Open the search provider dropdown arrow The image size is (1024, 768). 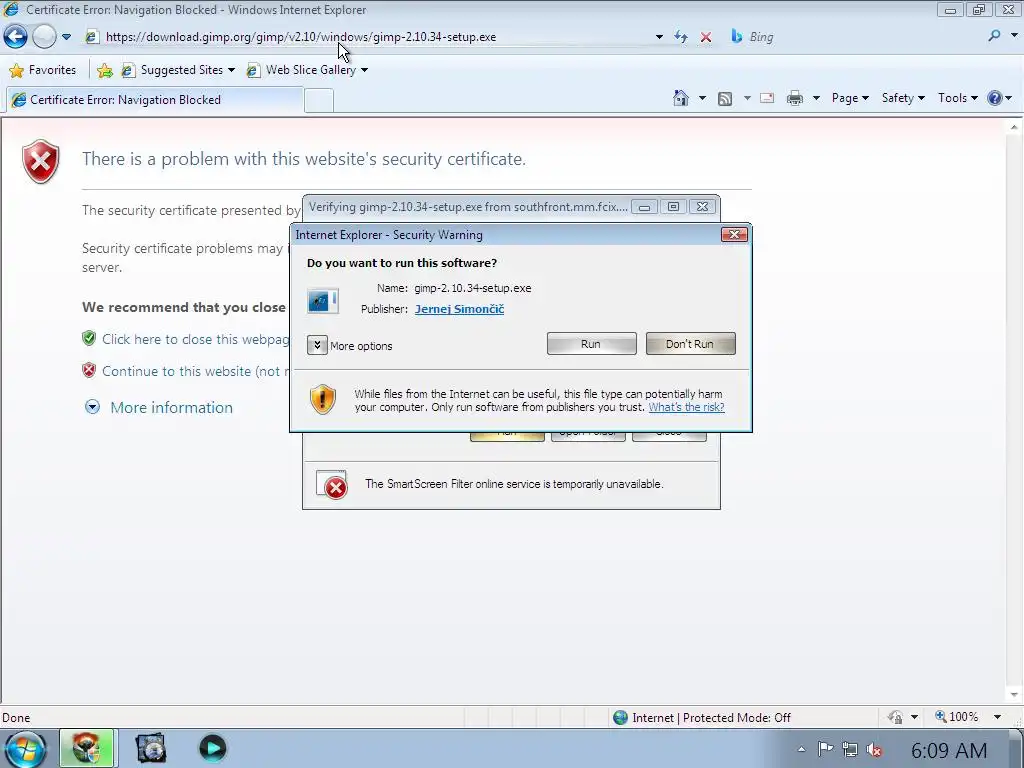(x=1014, y=37)
